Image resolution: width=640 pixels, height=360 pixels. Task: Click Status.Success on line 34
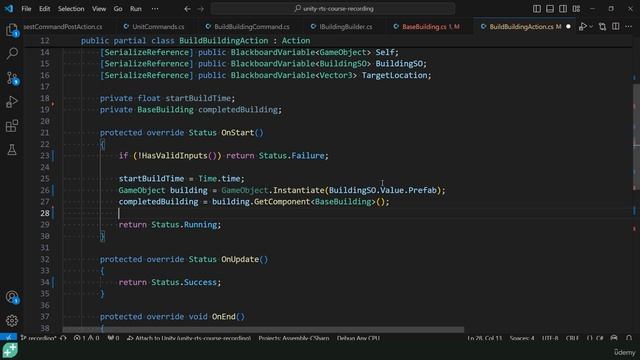tap(184, 282)
